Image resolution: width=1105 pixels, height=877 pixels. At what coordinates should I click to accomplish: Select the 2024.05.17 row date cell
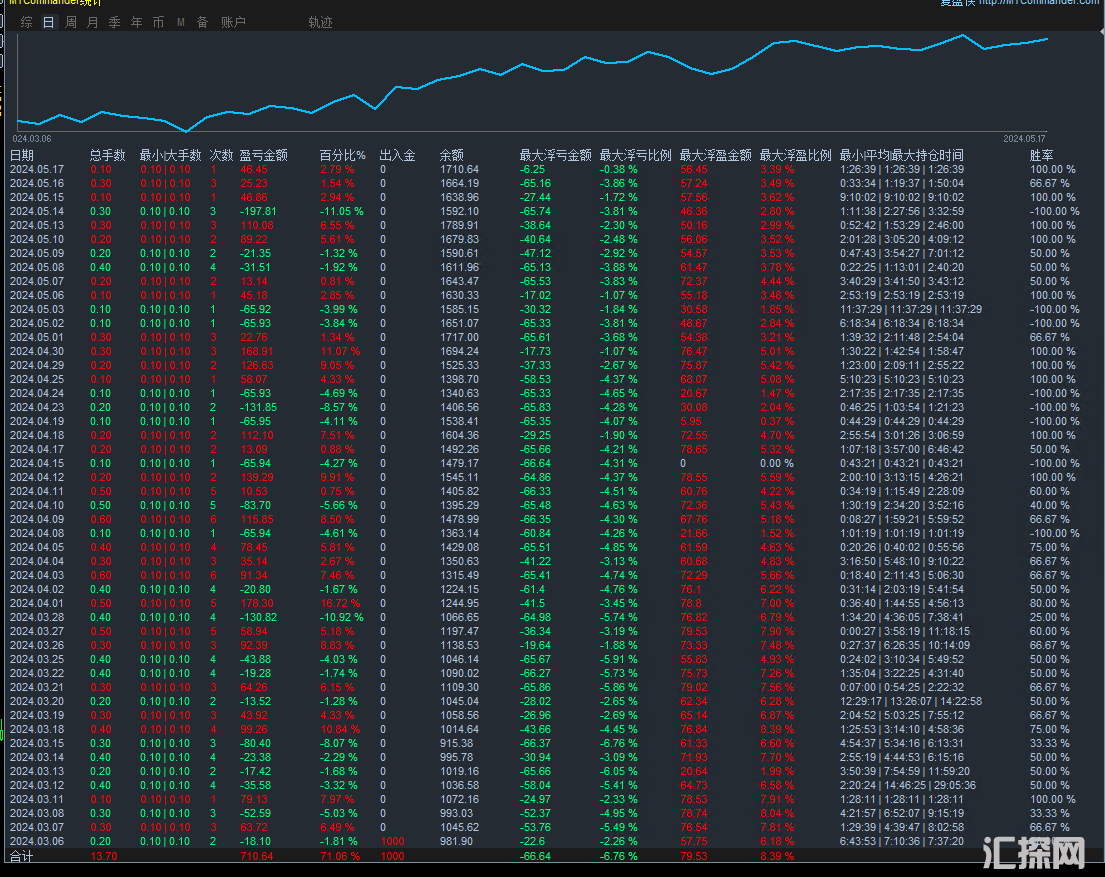click(37, 170)
